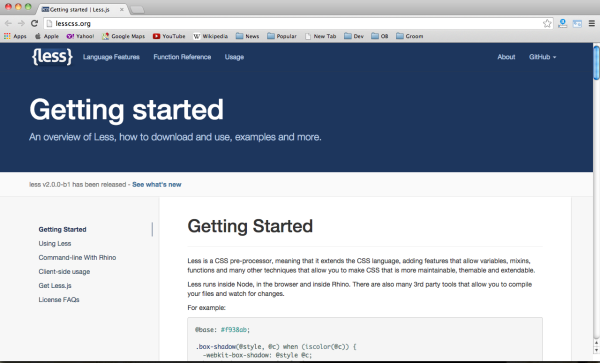Open the New Tab bookmark
This screenshot has height=363, width=600.
(320, 36)
